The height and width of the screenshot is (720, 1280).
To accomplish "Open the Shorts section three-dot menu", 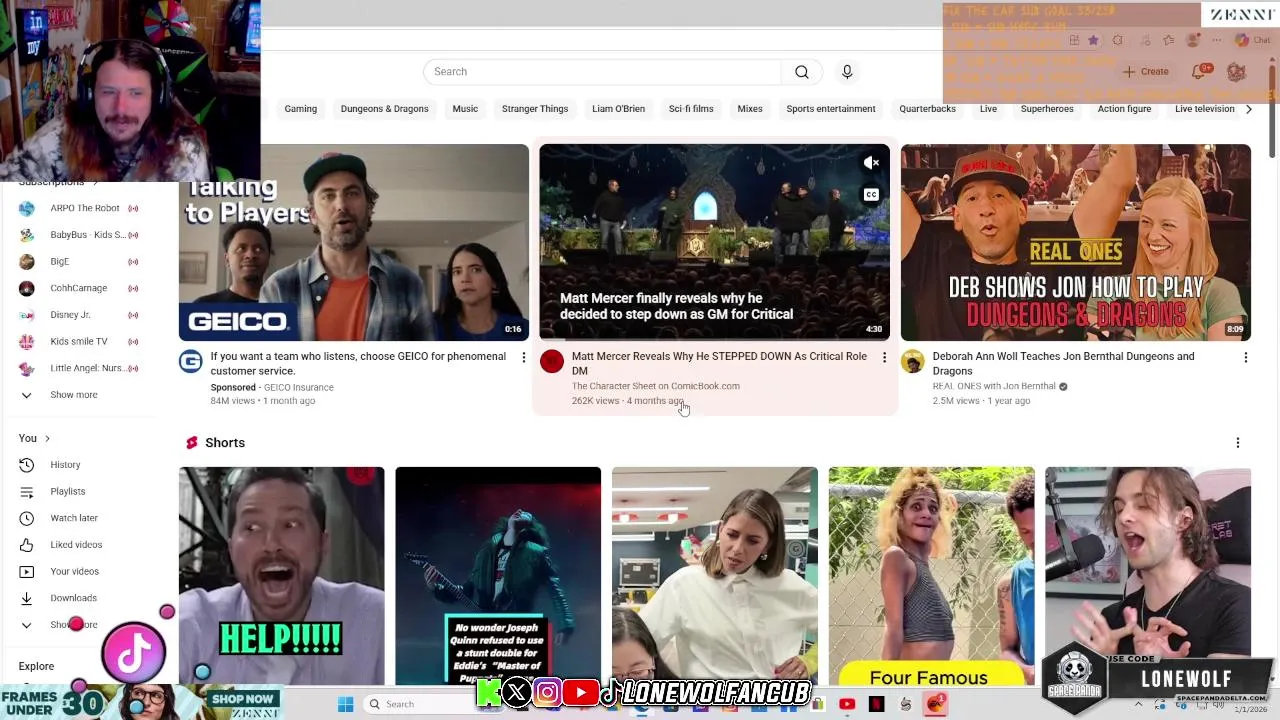I will click(x=1237, y=443).
